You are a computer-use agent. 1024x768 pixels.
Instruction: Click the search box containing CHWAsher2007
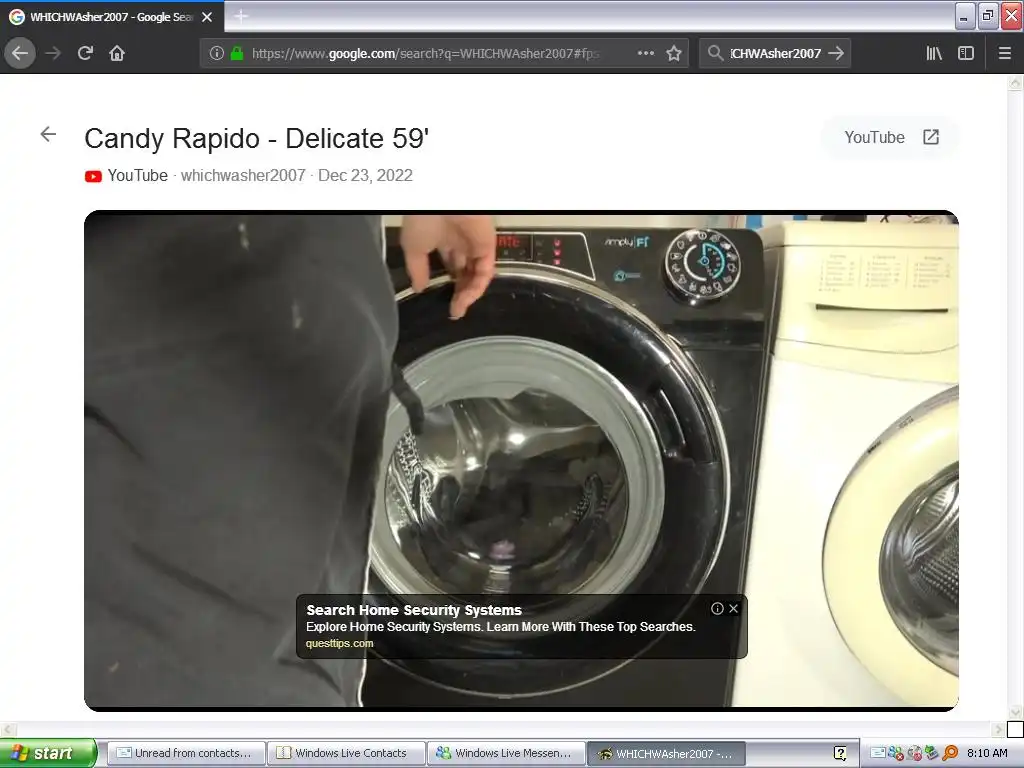(775, 54)
